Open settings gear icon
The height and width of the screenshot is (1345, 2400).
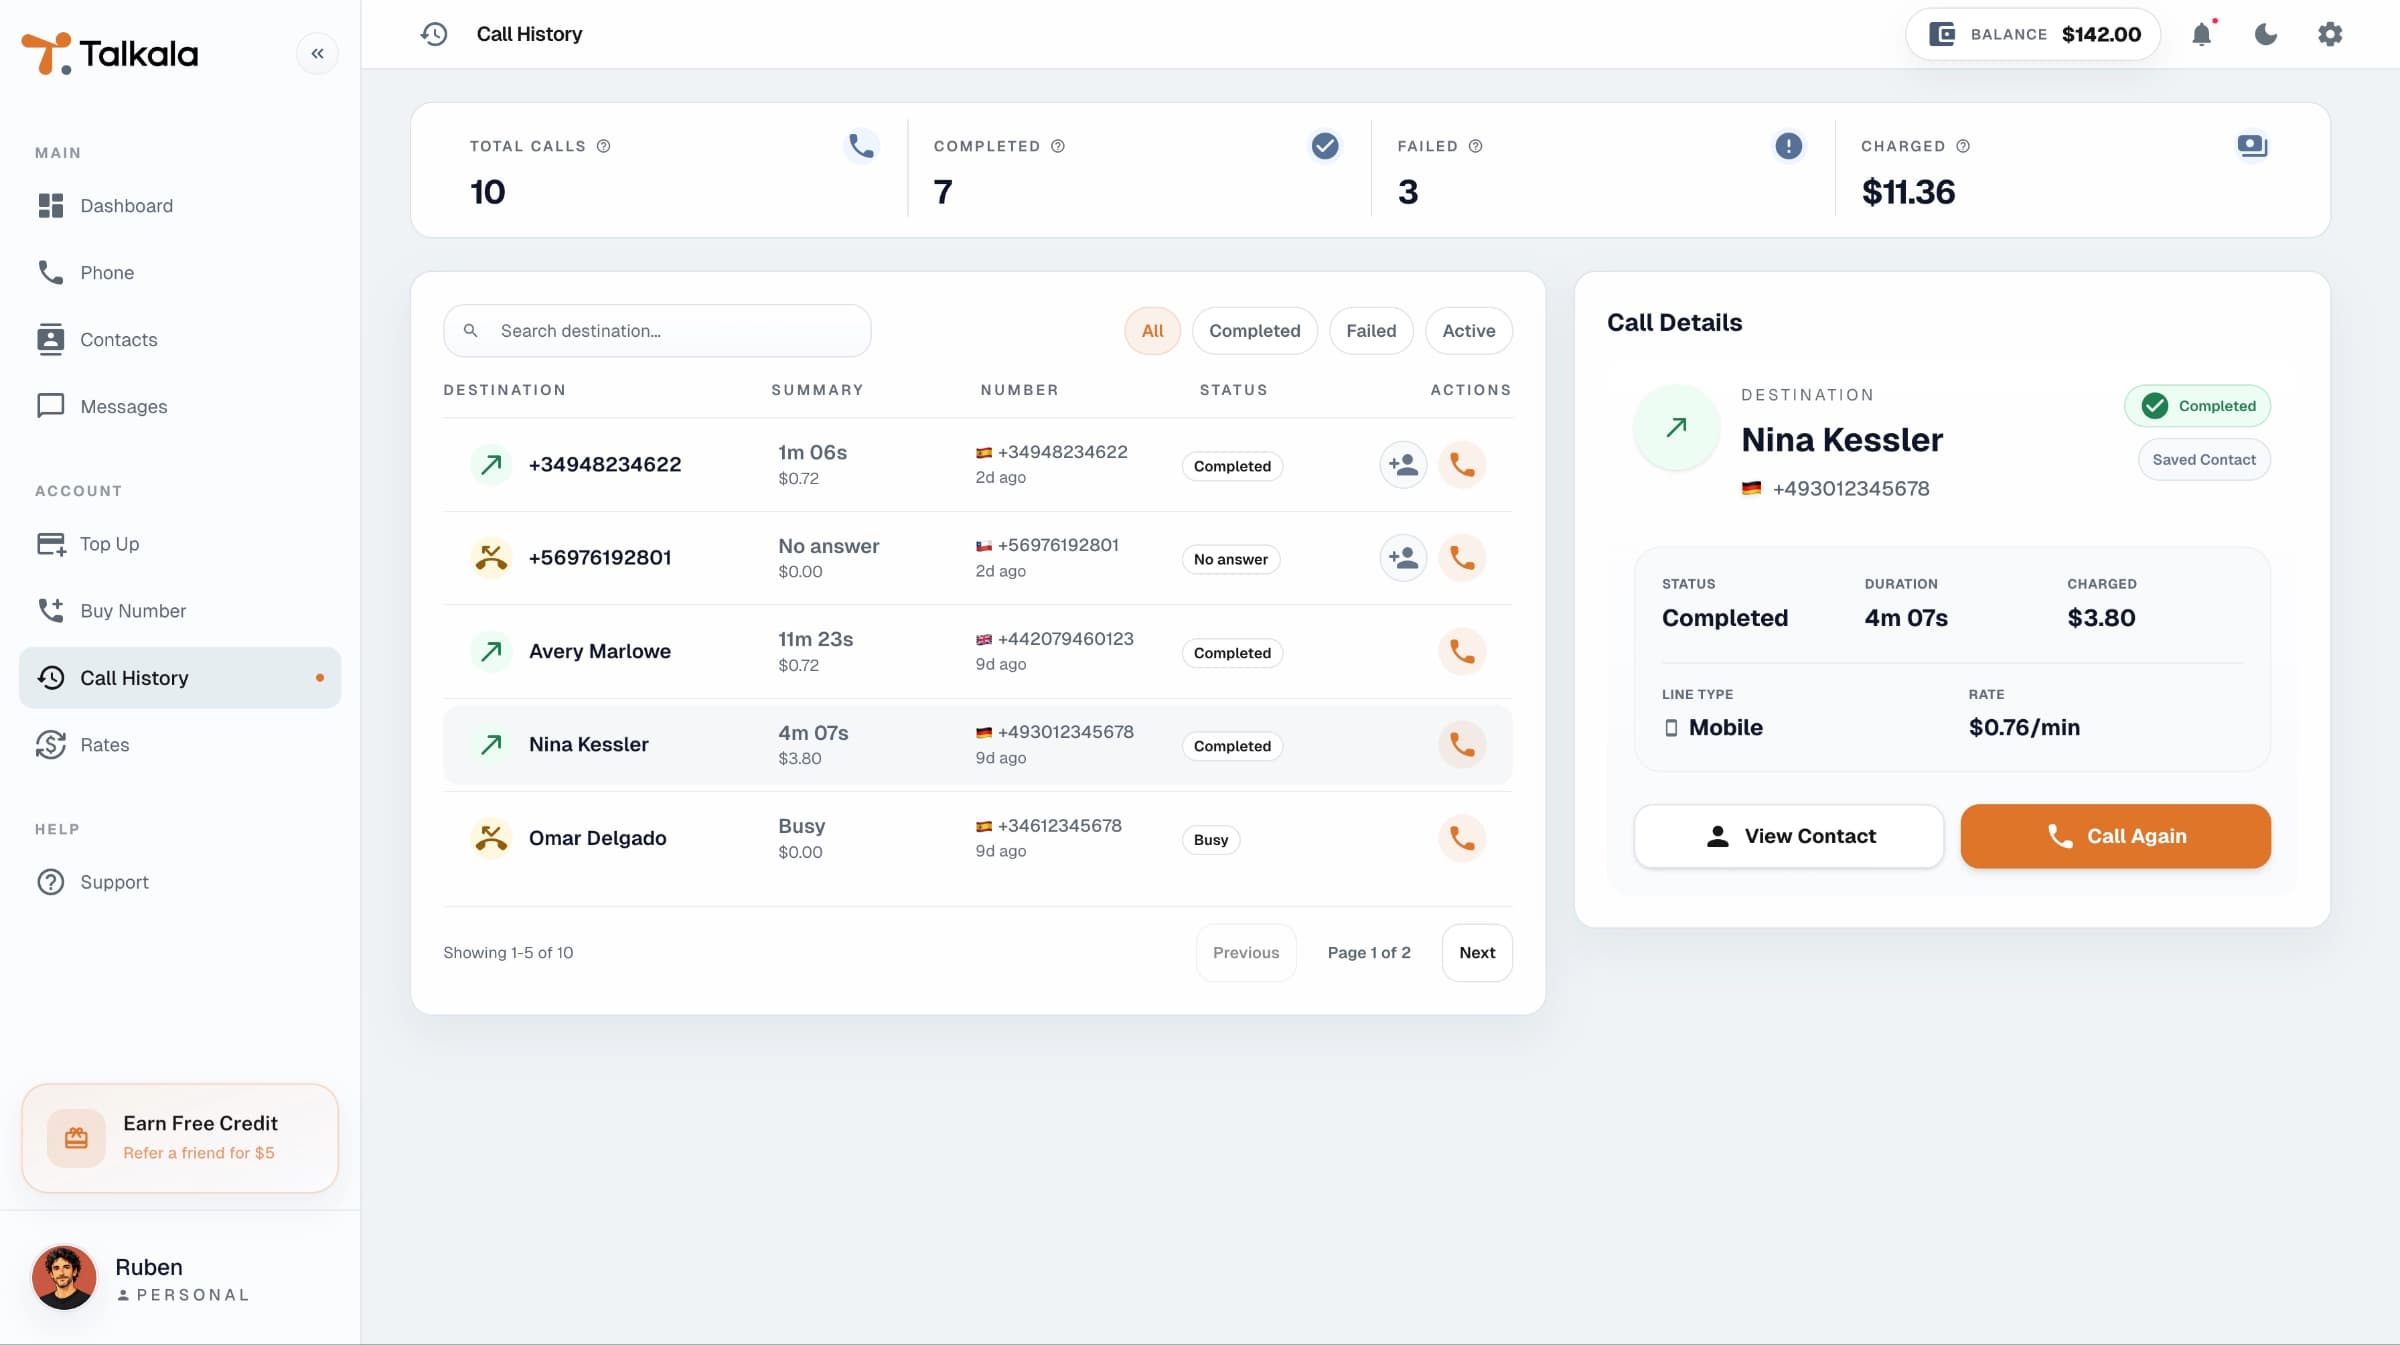pos(2330,34)
